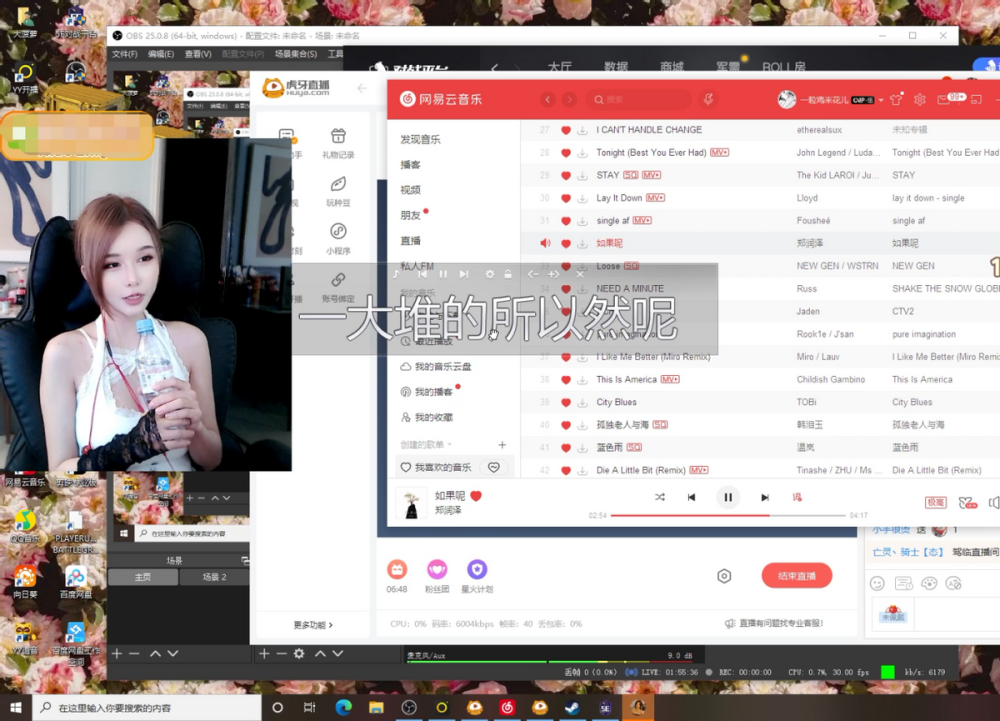Open the emoji smiley picker in Huya chat

pos(878,583)
